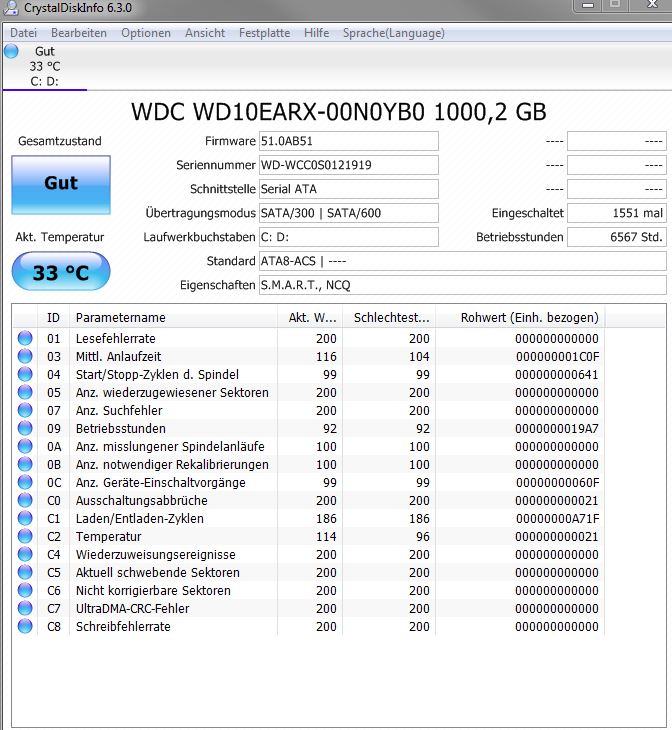Click the Standard field ATA8-ACS

[462, 261]
